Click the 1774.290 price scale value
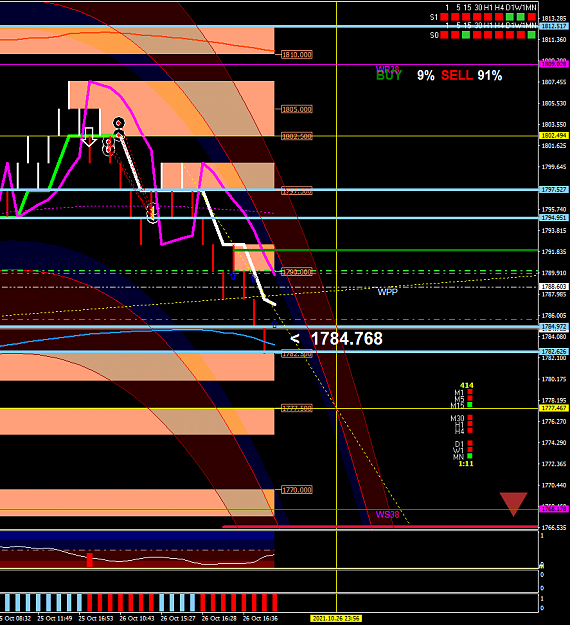Image resolution: width=570 pixels, height=625 pixels. [x=554, y=442]
